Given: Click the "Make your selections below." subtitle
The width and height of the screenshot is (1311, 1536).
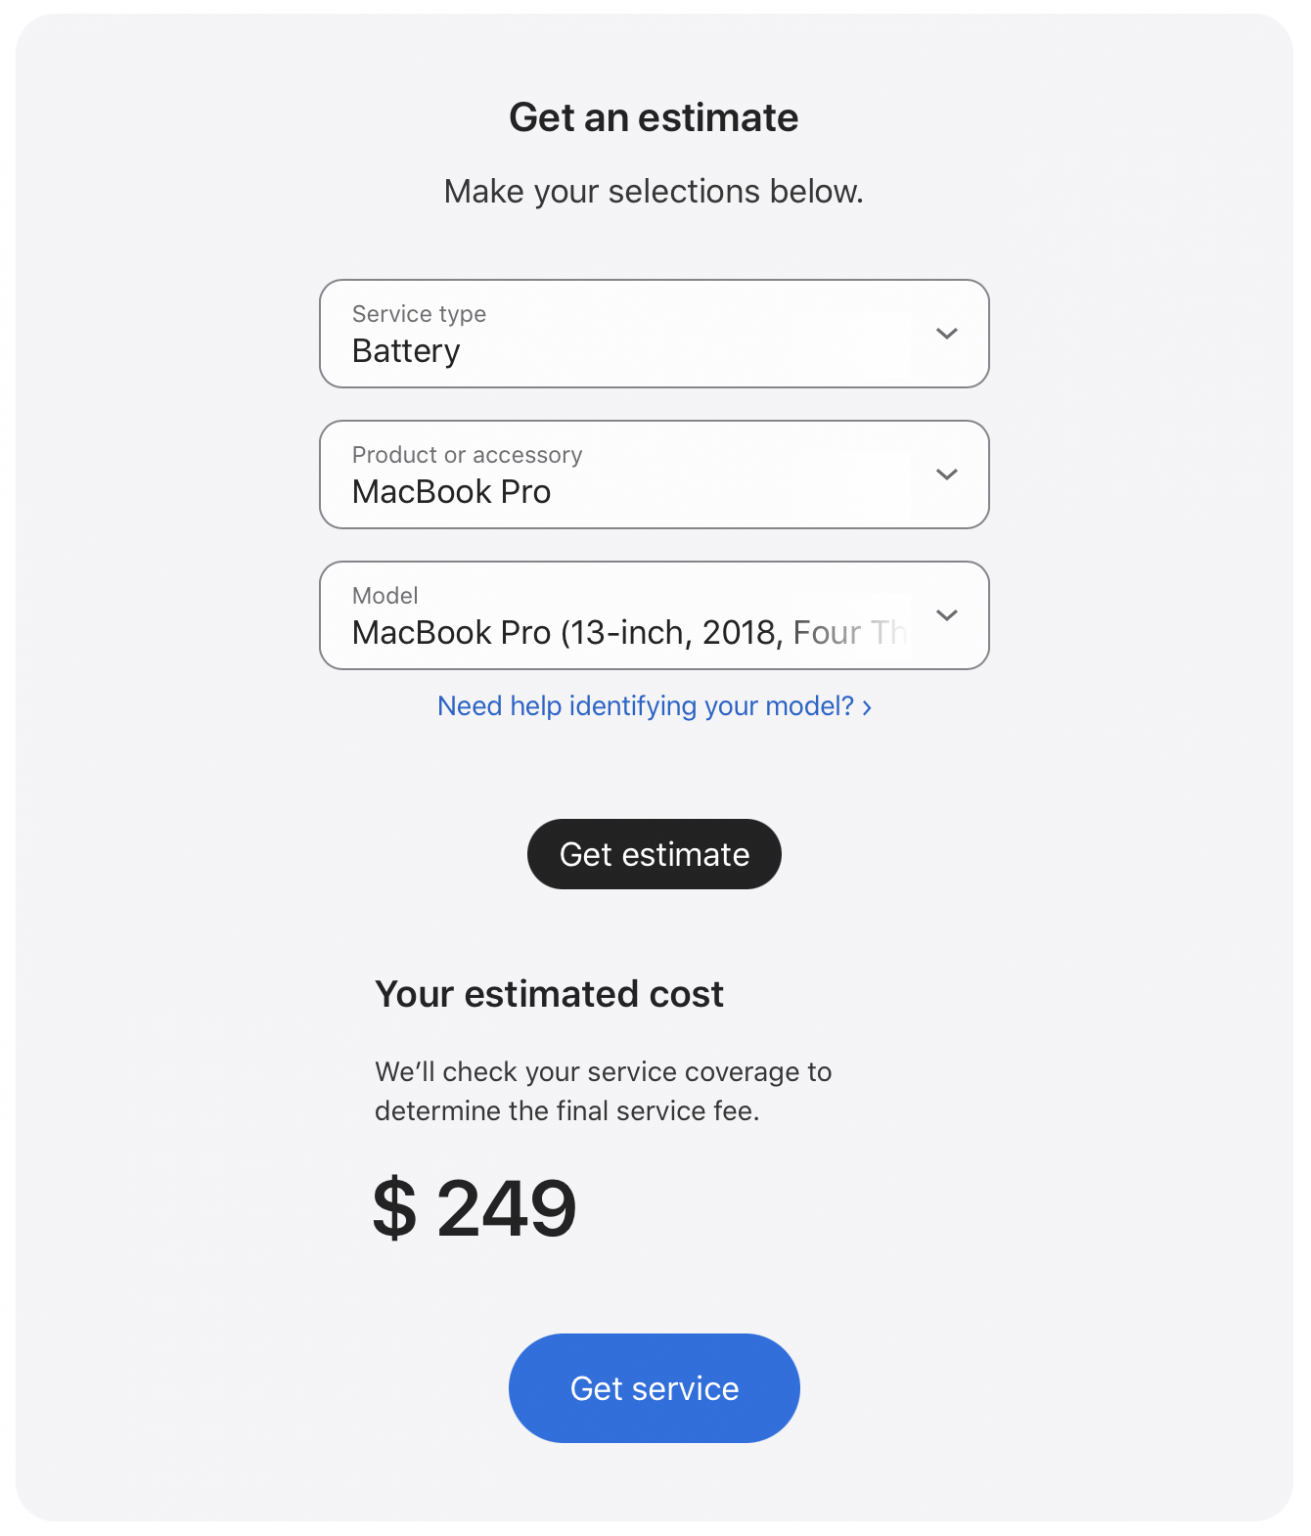Looking at the screenshot, I should [653, 192].
